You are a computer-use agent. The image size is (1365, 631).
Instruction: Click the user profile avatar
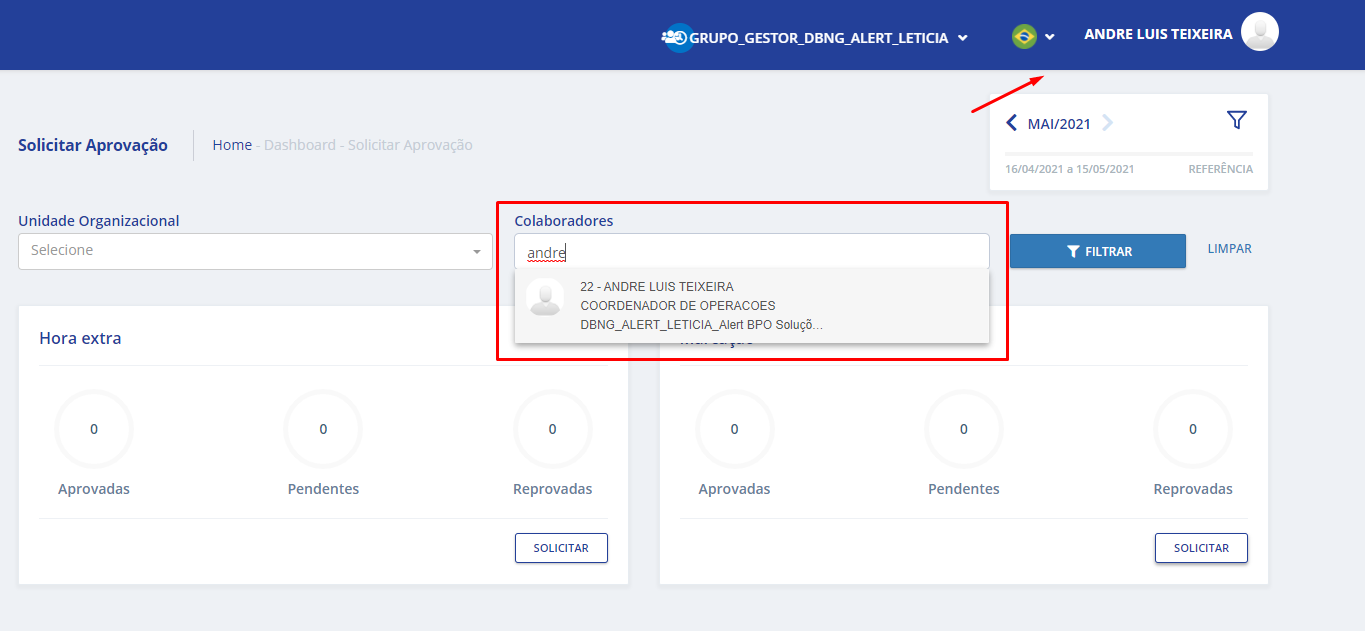[x=1259, y=32]
